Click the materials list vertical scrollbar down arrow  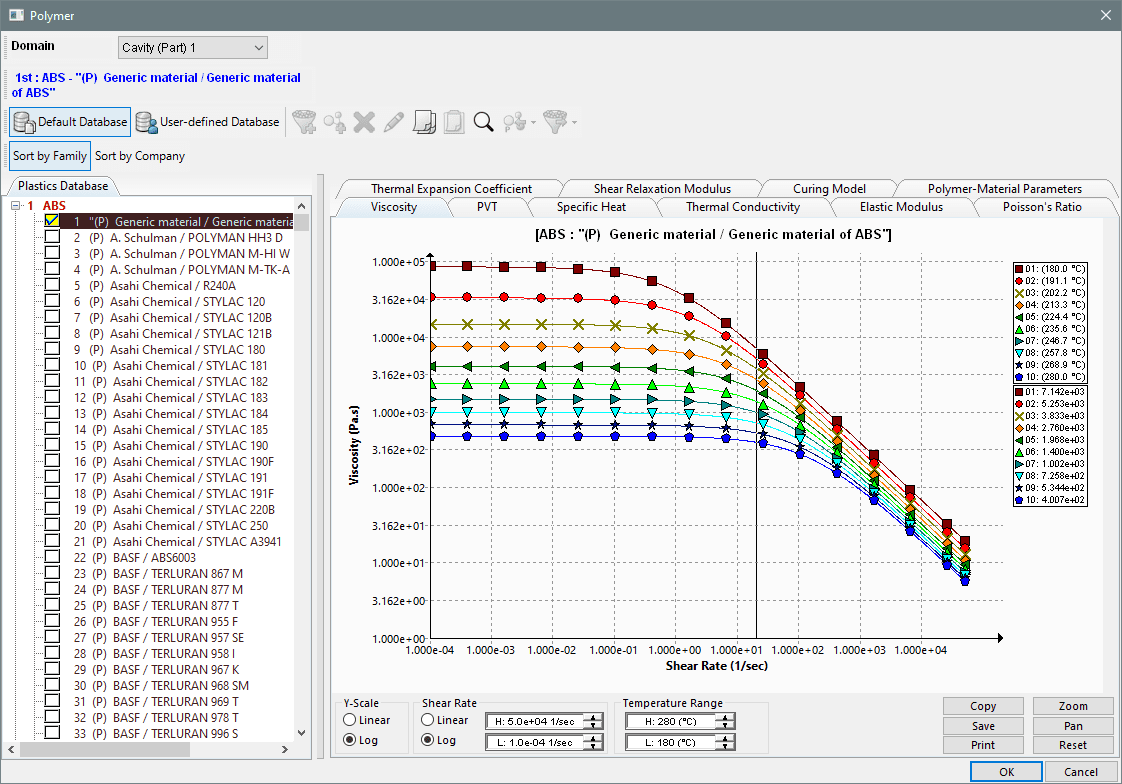coord(301,733)
